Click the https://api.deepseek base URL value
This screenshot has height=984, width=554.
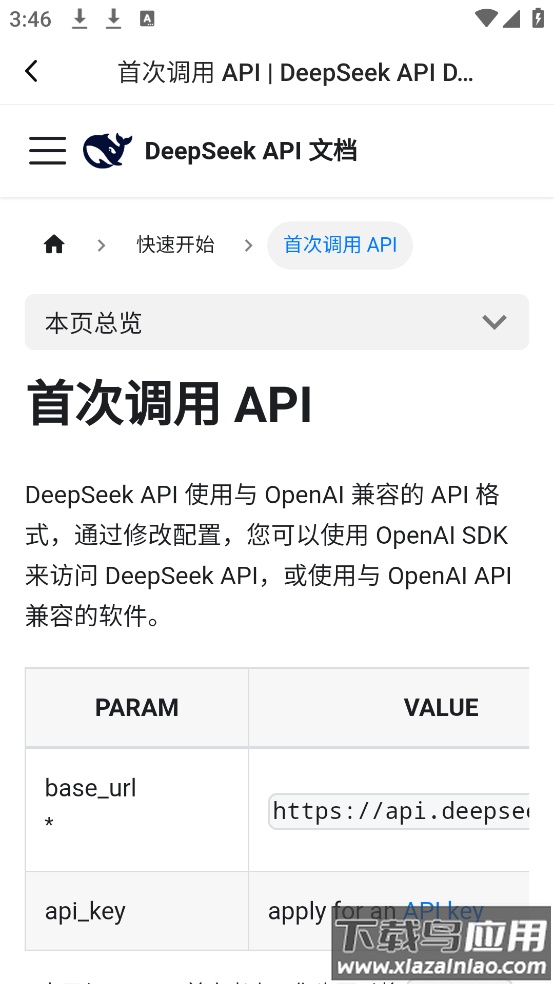coord(399,811)
